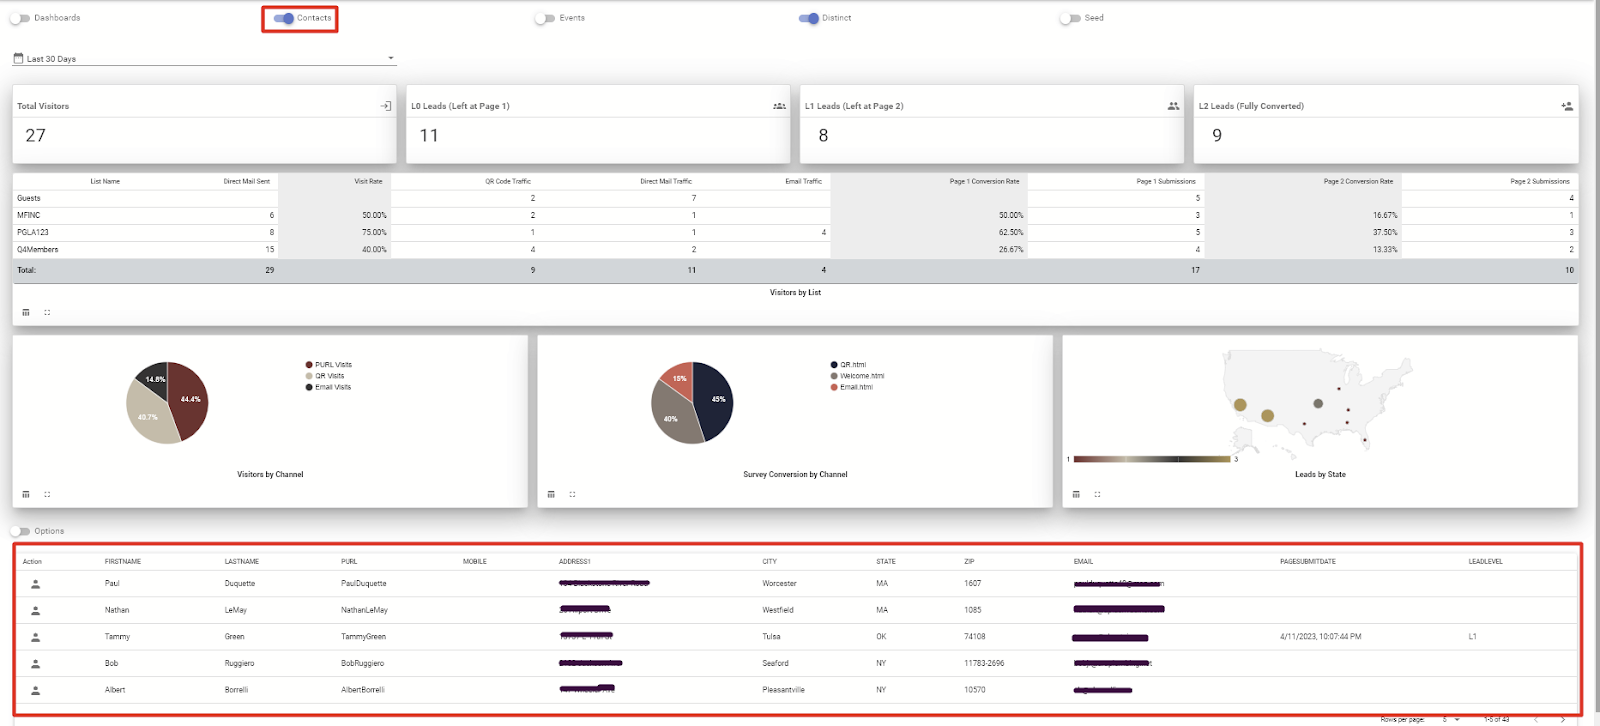The image size is (1600, 726).
Task: Click the 44.4% slice of Visitors pie
Action: click(188, 400)
